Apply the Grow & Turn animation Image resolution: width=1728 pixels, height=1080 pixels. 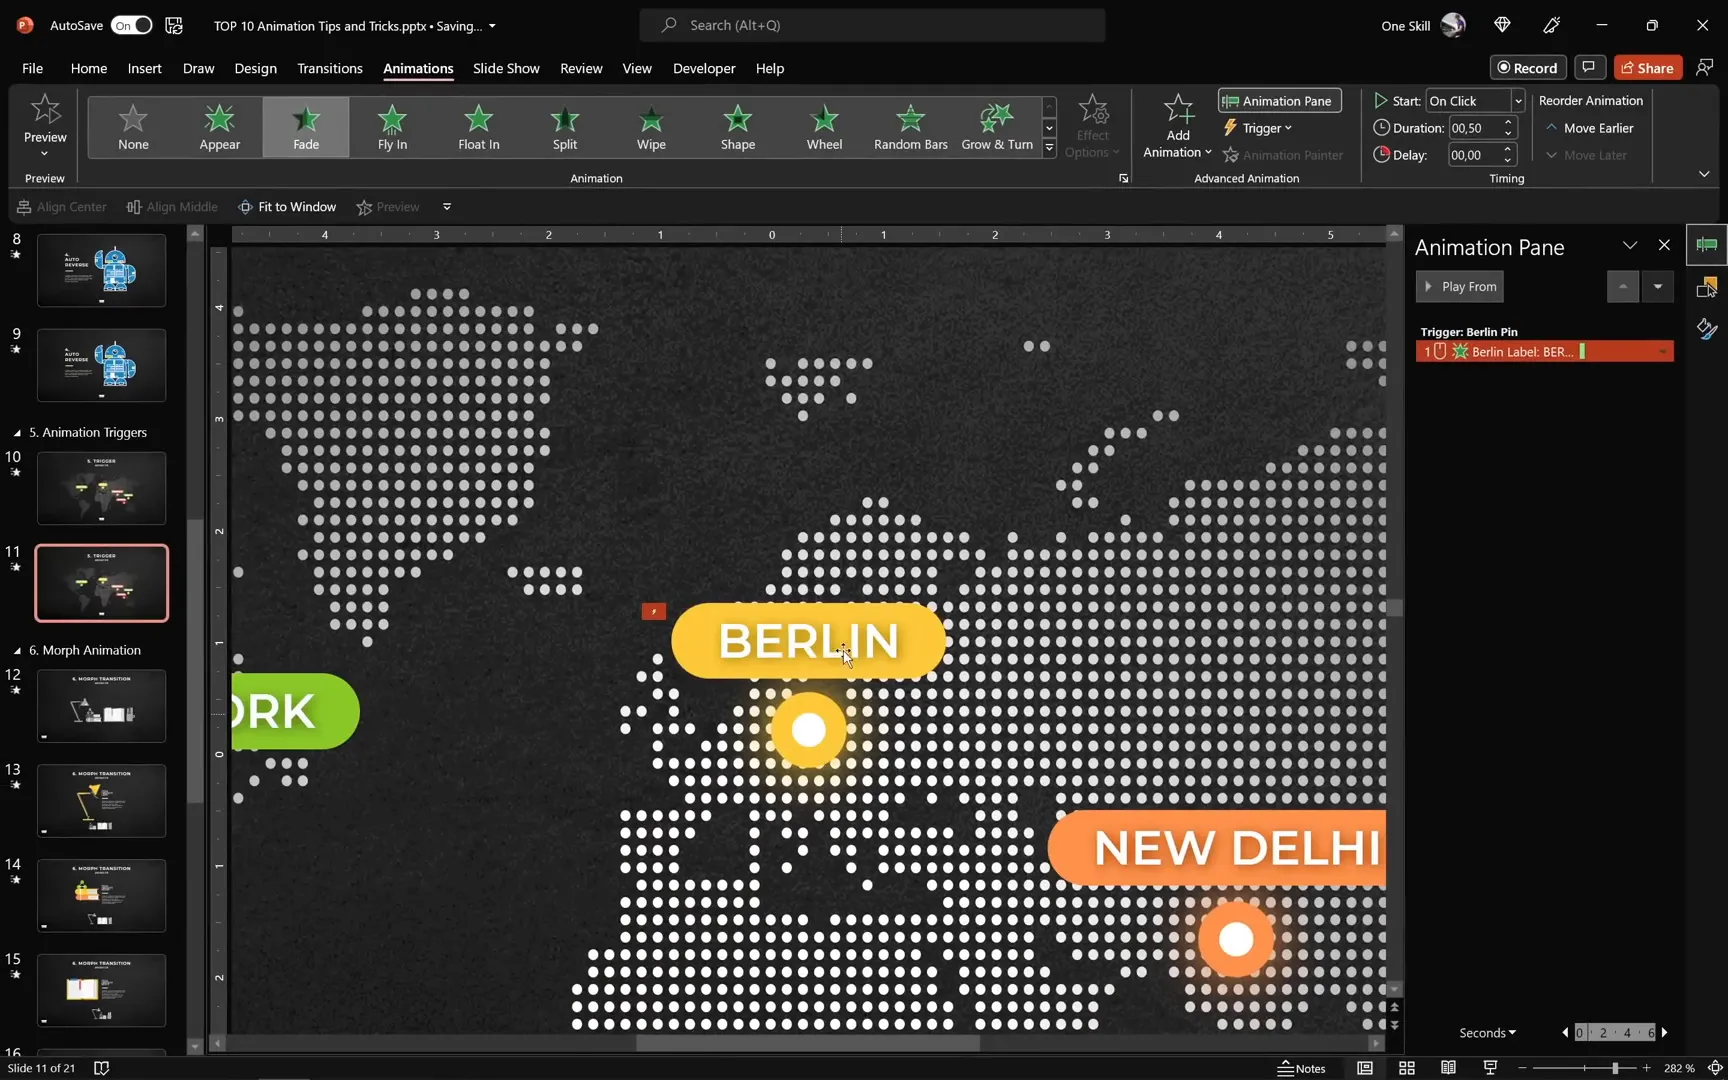pyautogui.click(x=997, y=127)
